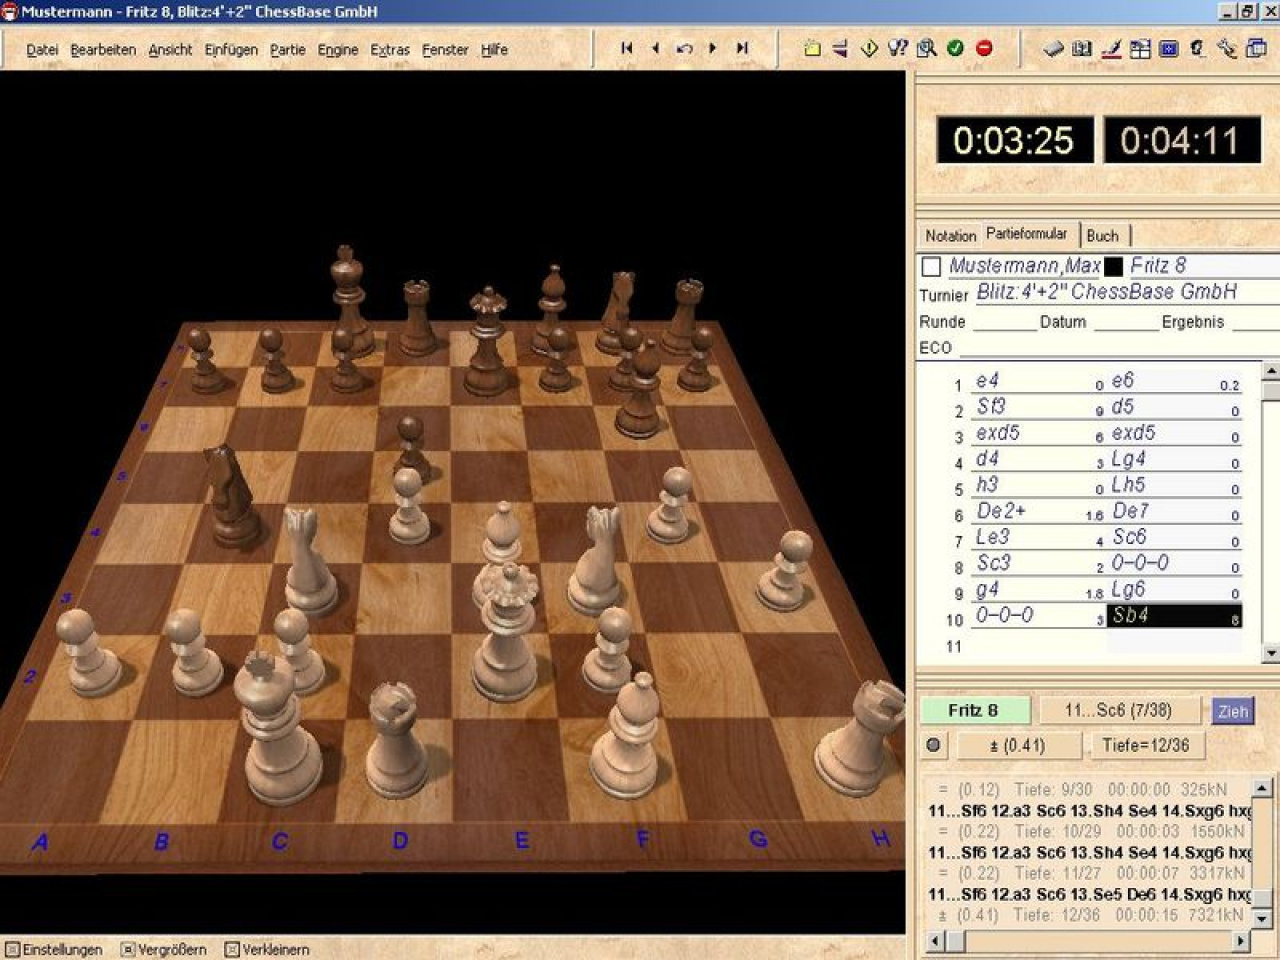This screenshot has width=1280, height=960.
Task: Open the Bearbeiten menu
Action: [x=103, y=50]
